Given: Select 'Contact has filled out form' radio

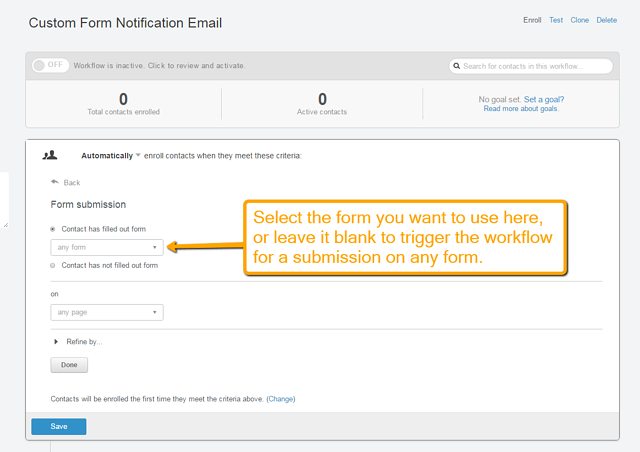Looking at the screenshot, I should 53,229.
